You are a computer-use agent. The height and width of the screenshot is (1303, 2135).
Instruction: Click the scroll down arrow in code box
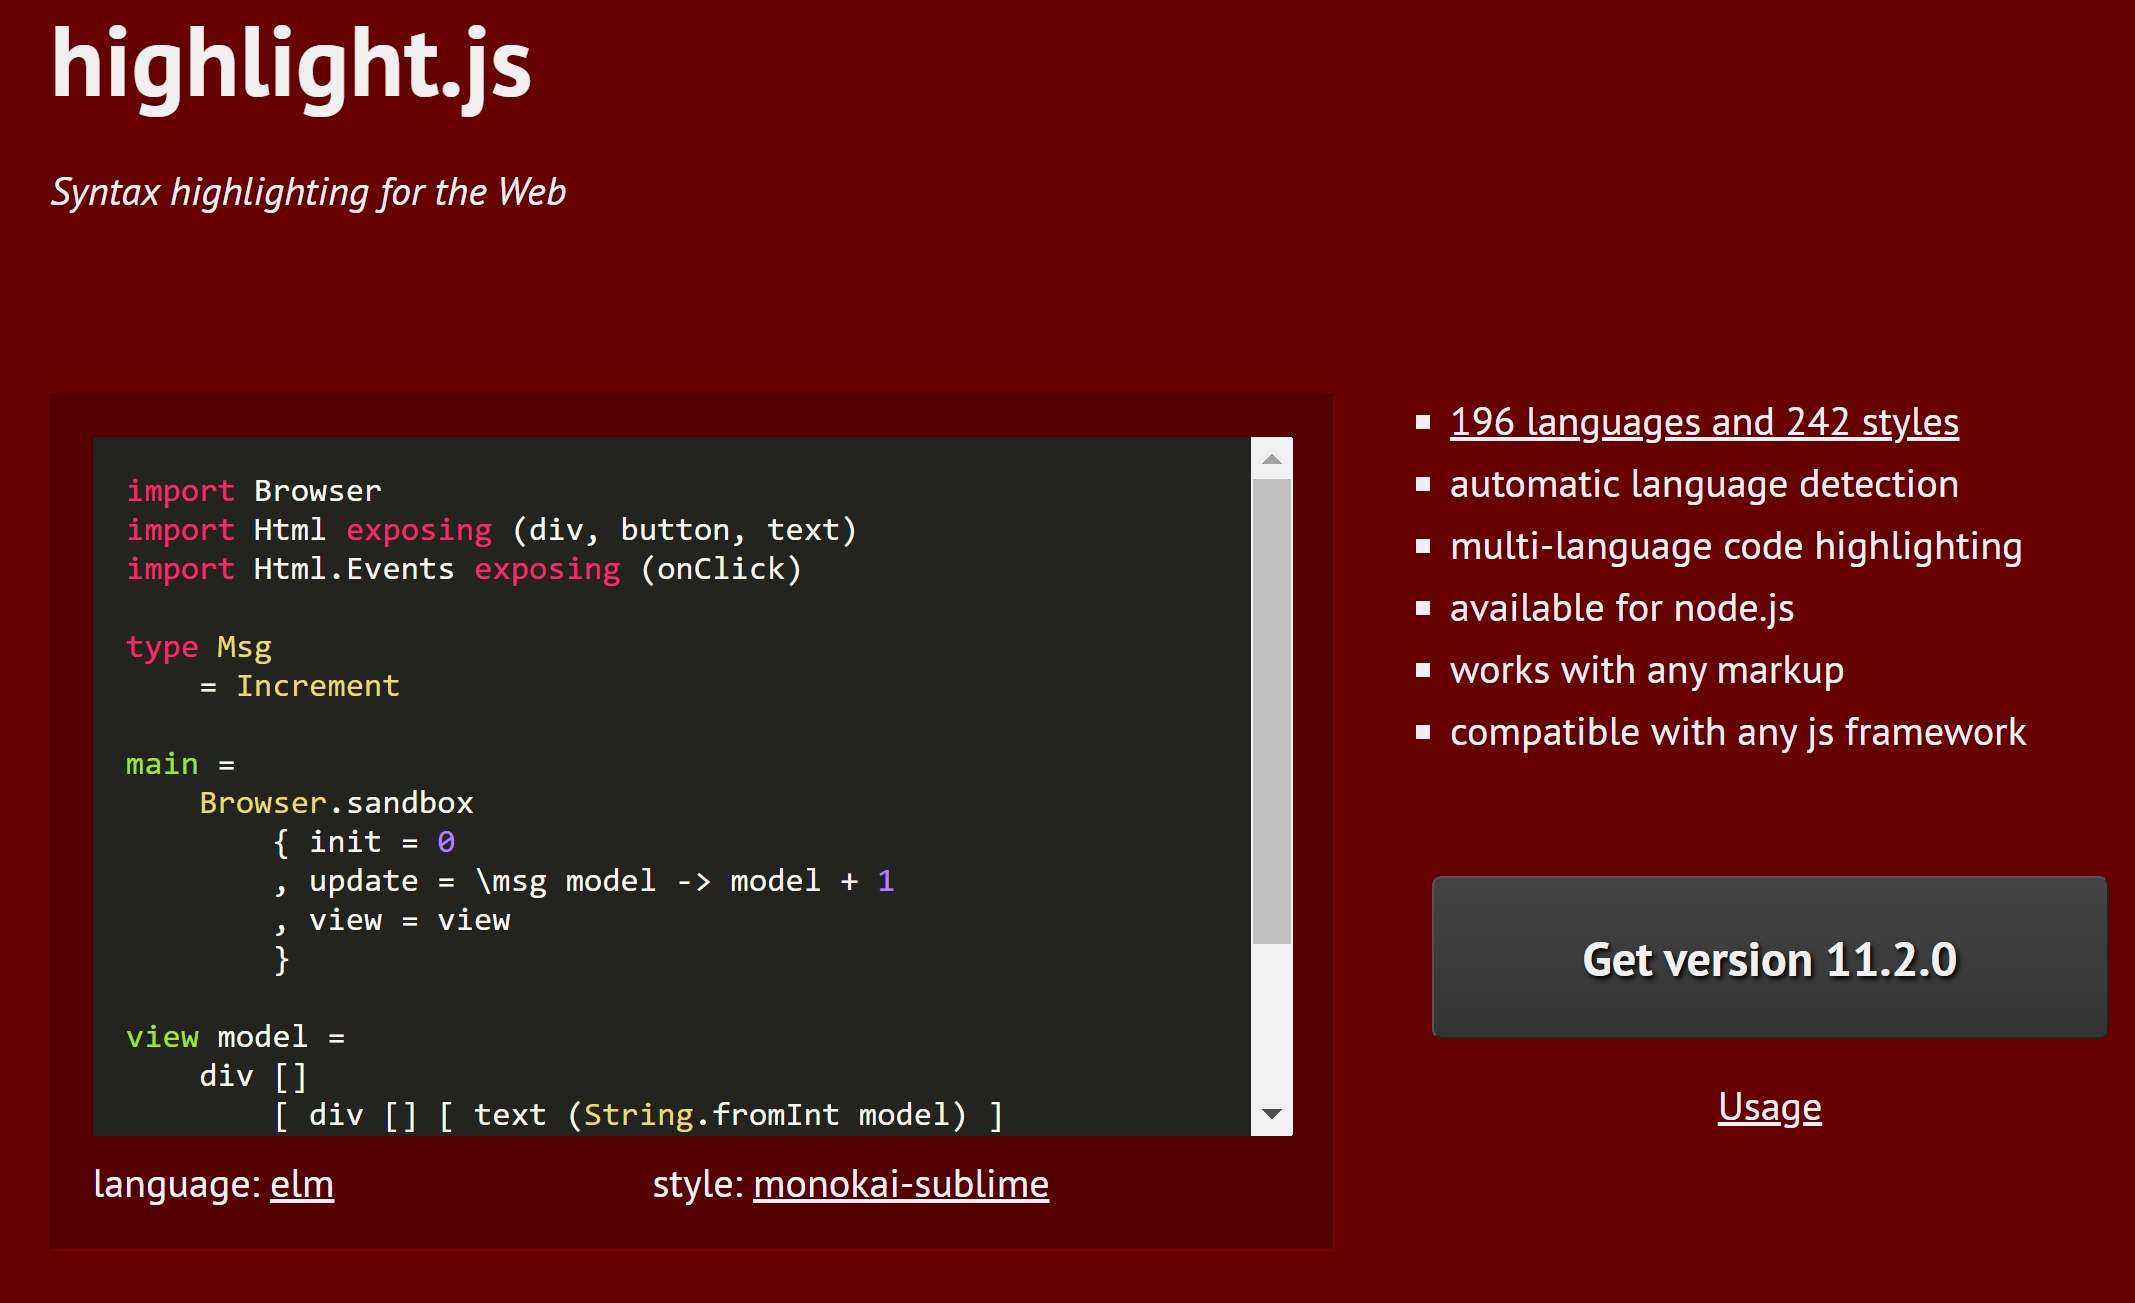(1271, 1114)
